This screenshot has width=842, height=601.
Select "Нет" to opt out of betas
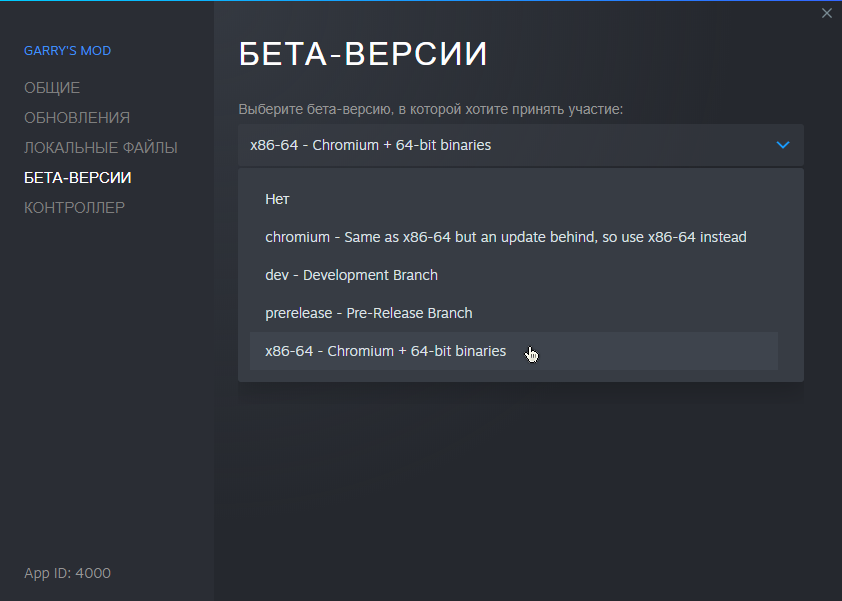pyautogui.click(x=277, y=199)
